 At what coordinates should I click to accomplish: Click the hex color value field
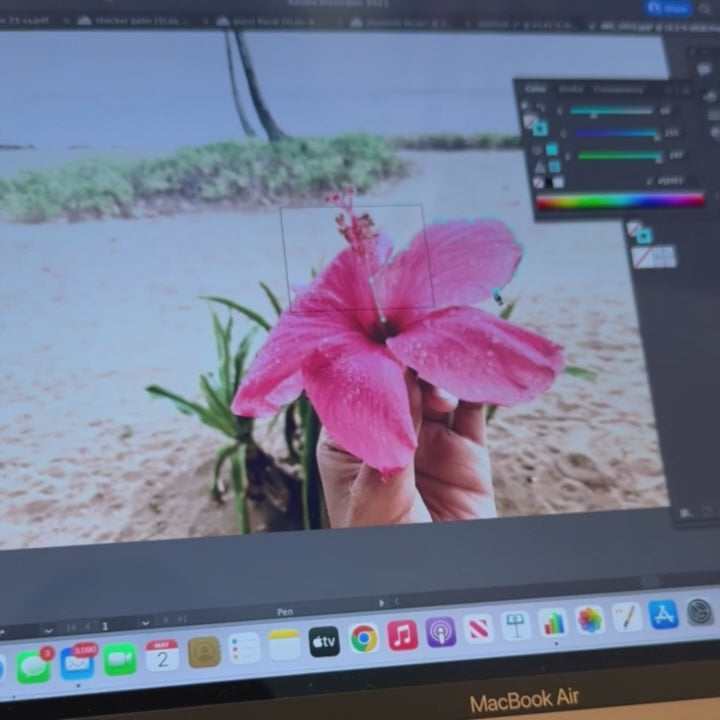(671, 181)
